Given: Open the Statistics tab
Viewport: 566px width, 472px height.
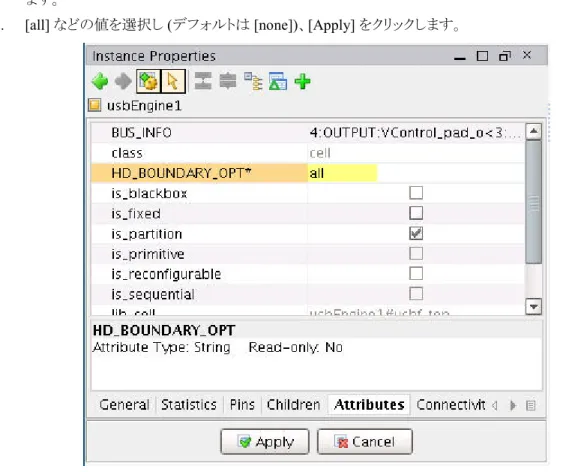Looking at the screenshot, I should tap(189, 405).
